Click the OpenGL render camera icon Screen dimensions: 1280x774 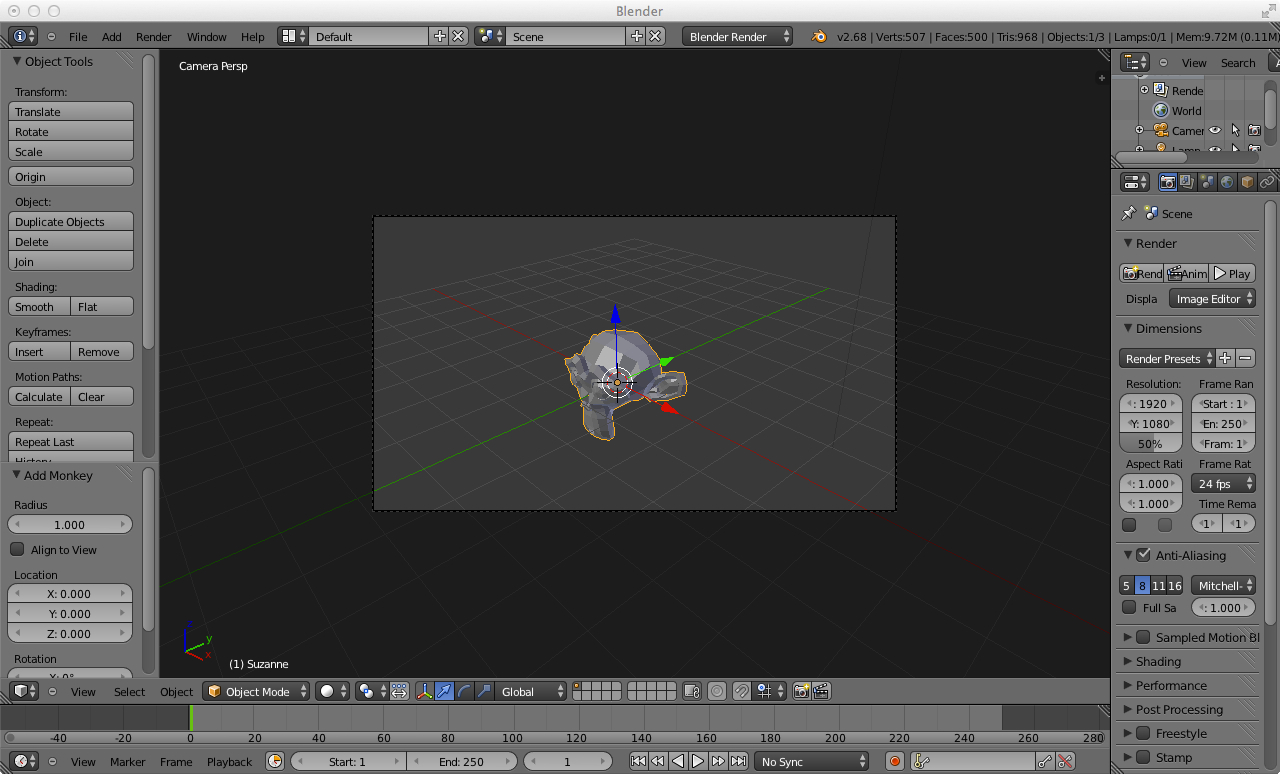coord(801,691)
